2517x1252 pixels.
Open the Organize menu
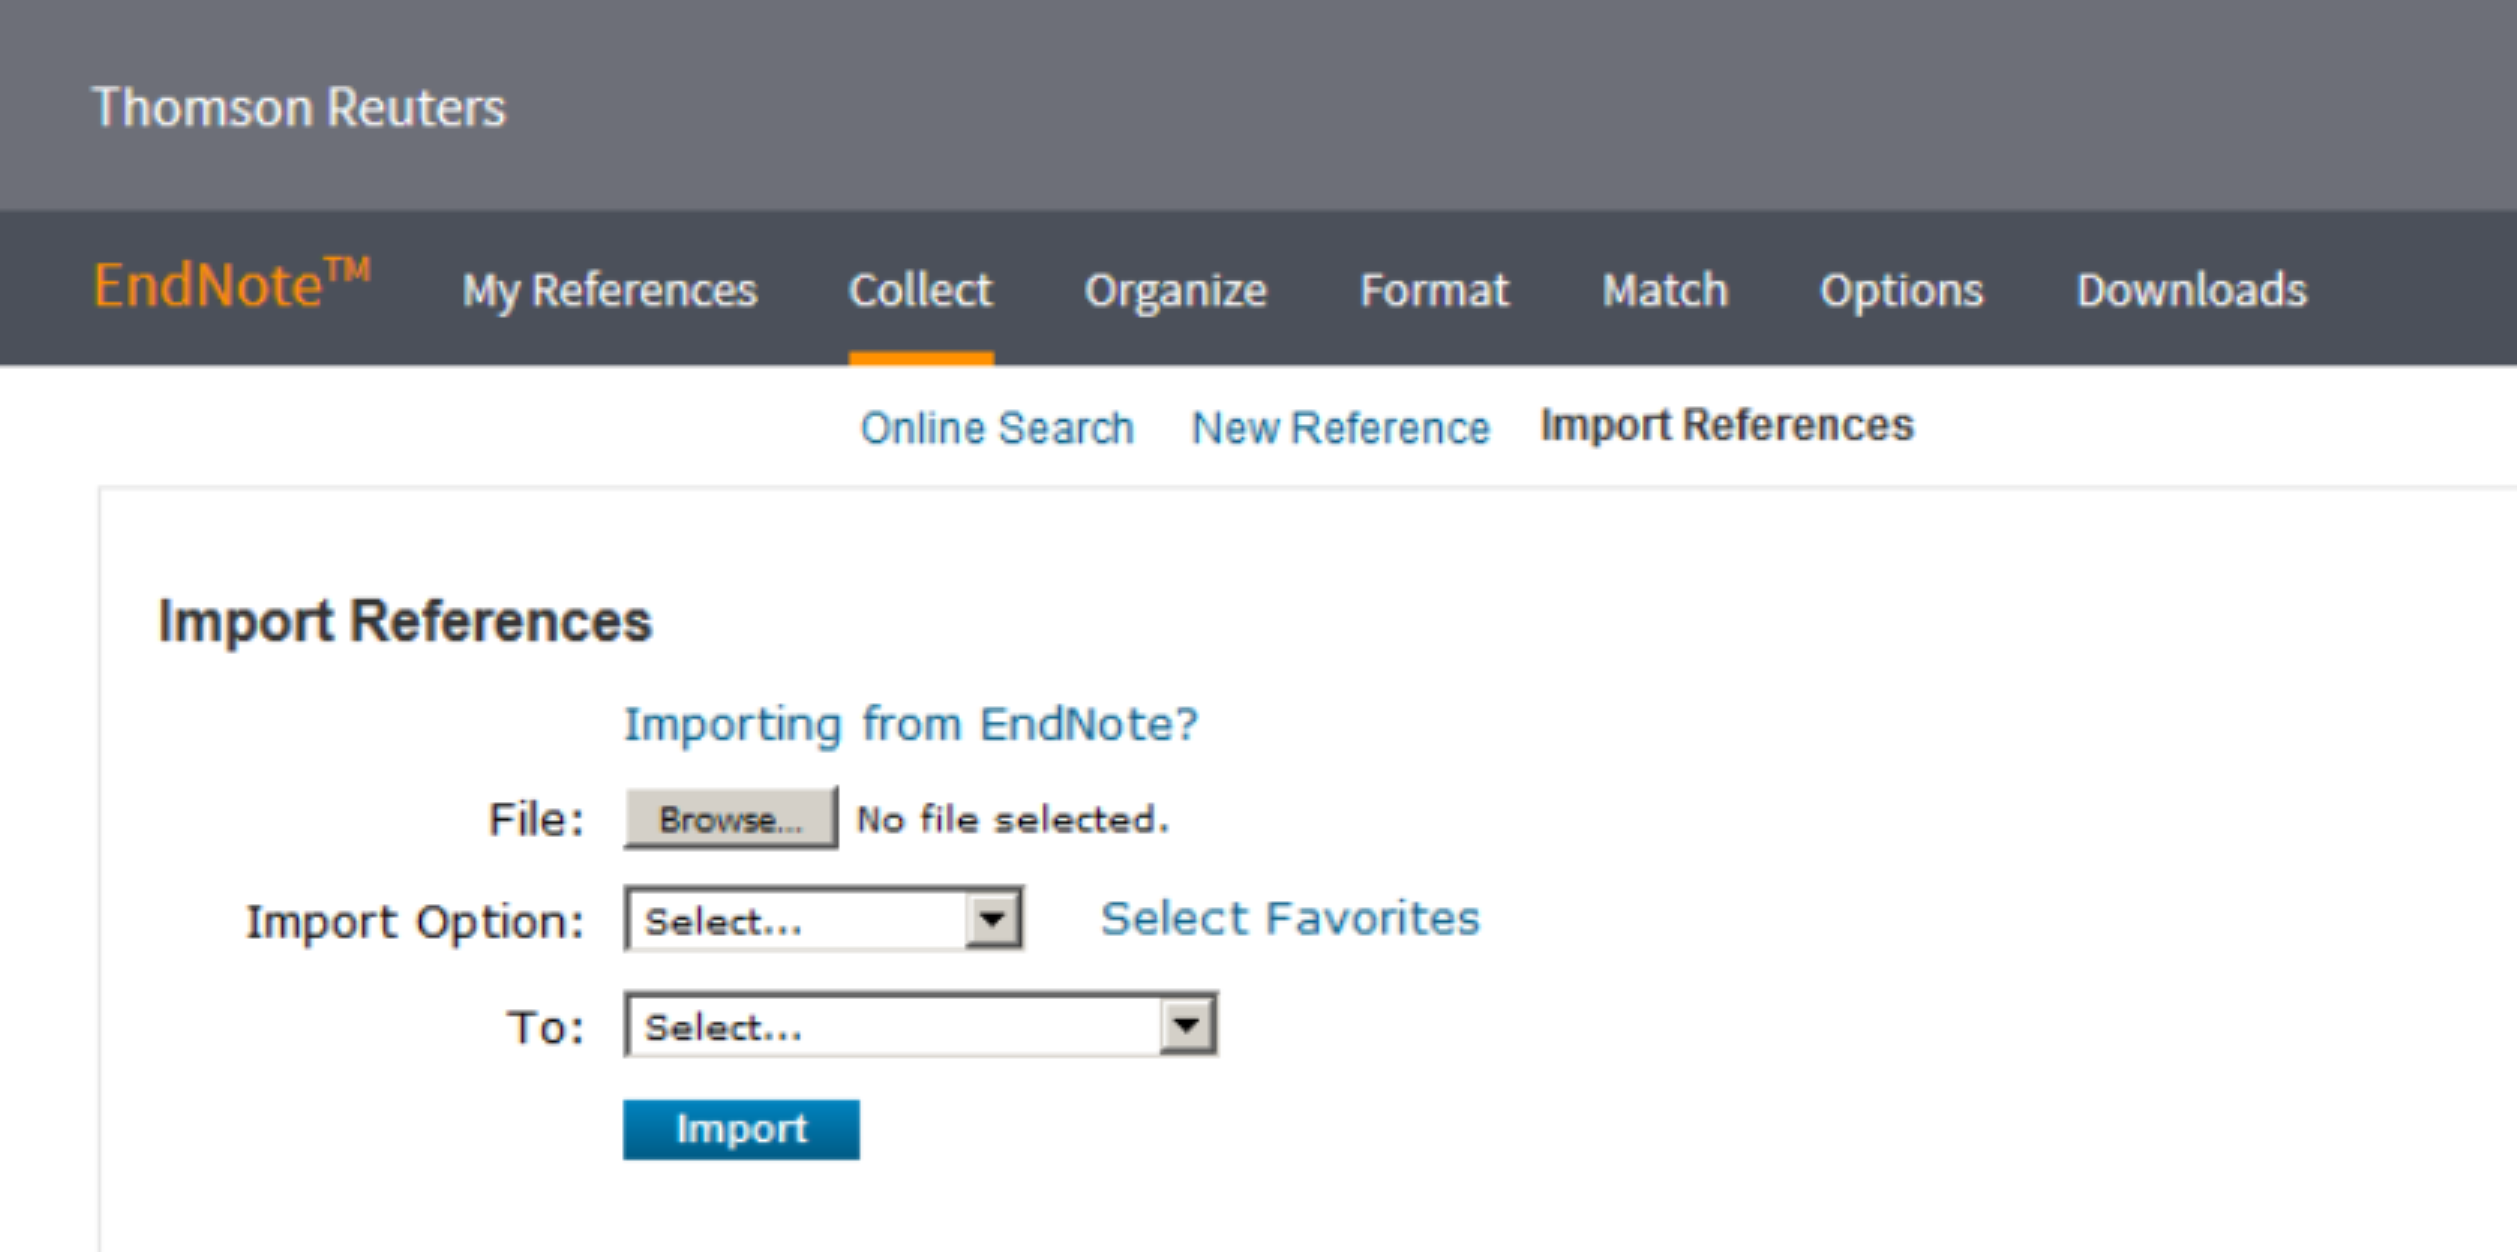coord(1176,290)
